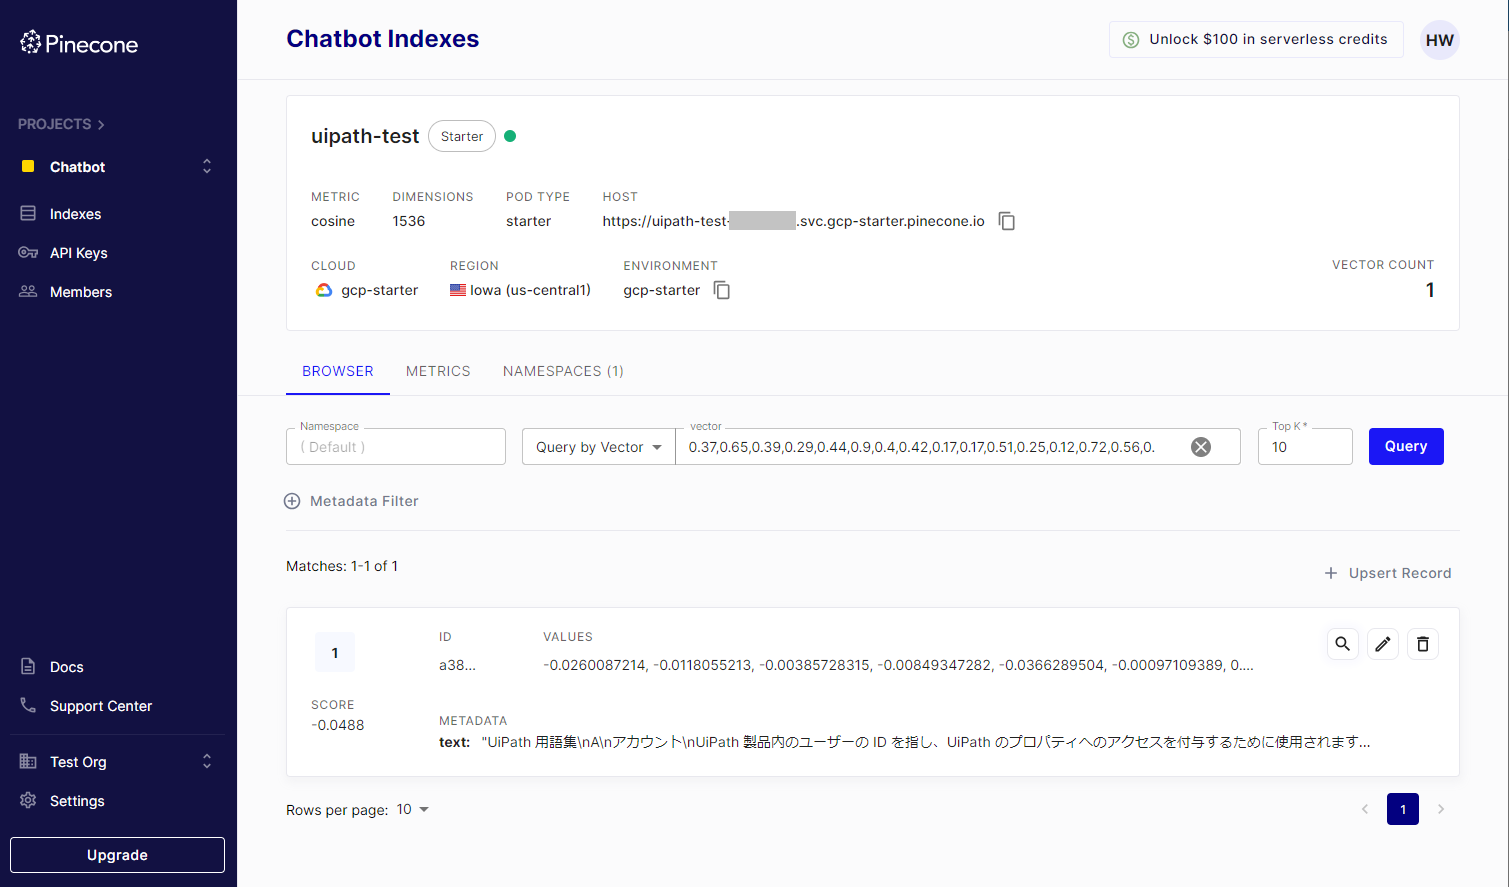Open the HW user avatar

pyautogui.click(x=1440, y=40)
